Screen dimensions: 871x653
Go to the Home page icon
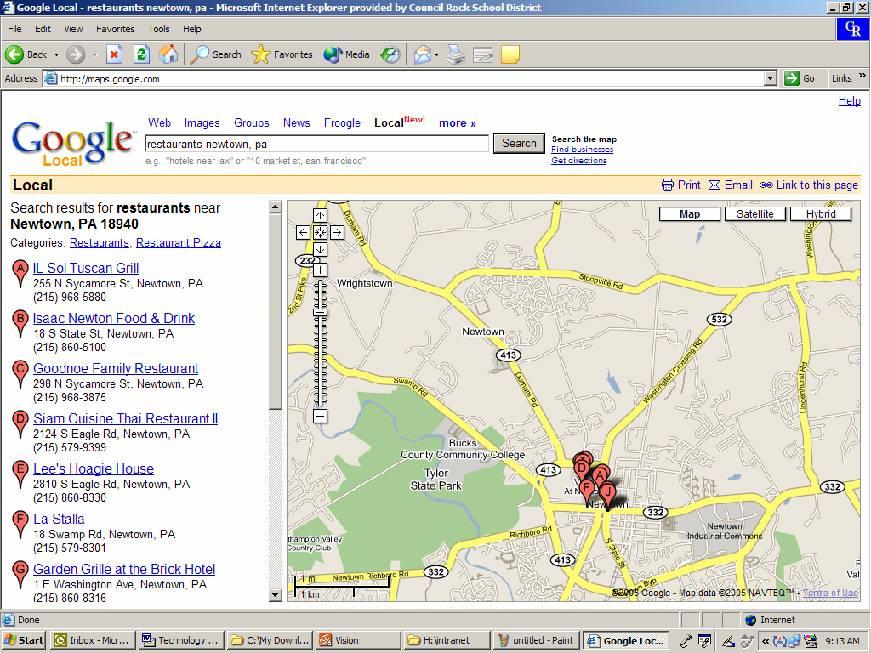coord(169,54)
